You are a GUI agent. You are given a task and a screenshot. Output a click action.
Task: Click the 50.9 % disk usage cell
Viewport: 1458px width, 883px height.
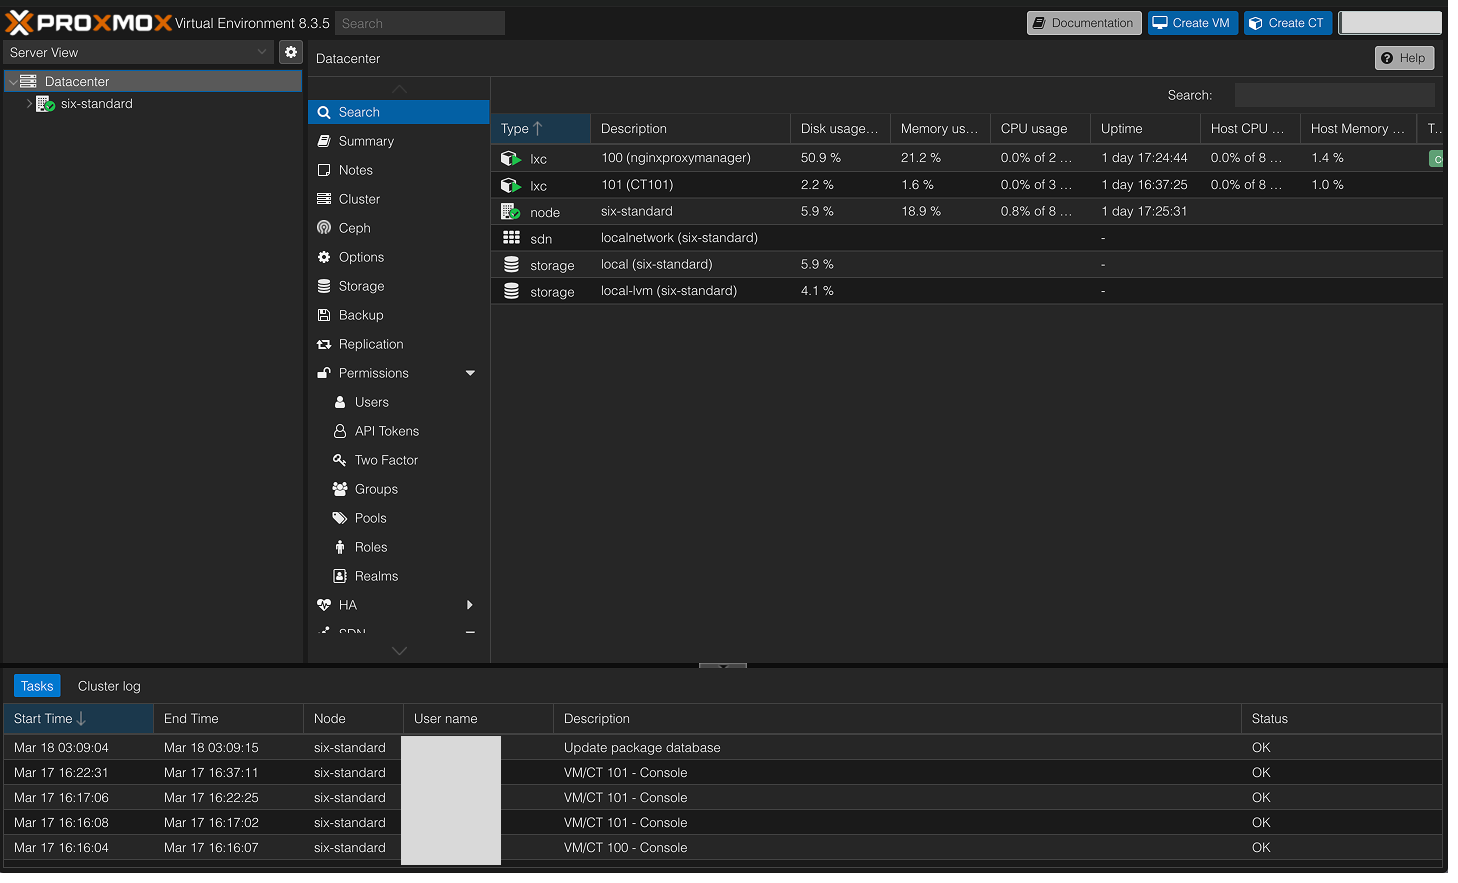coord(840,158)
